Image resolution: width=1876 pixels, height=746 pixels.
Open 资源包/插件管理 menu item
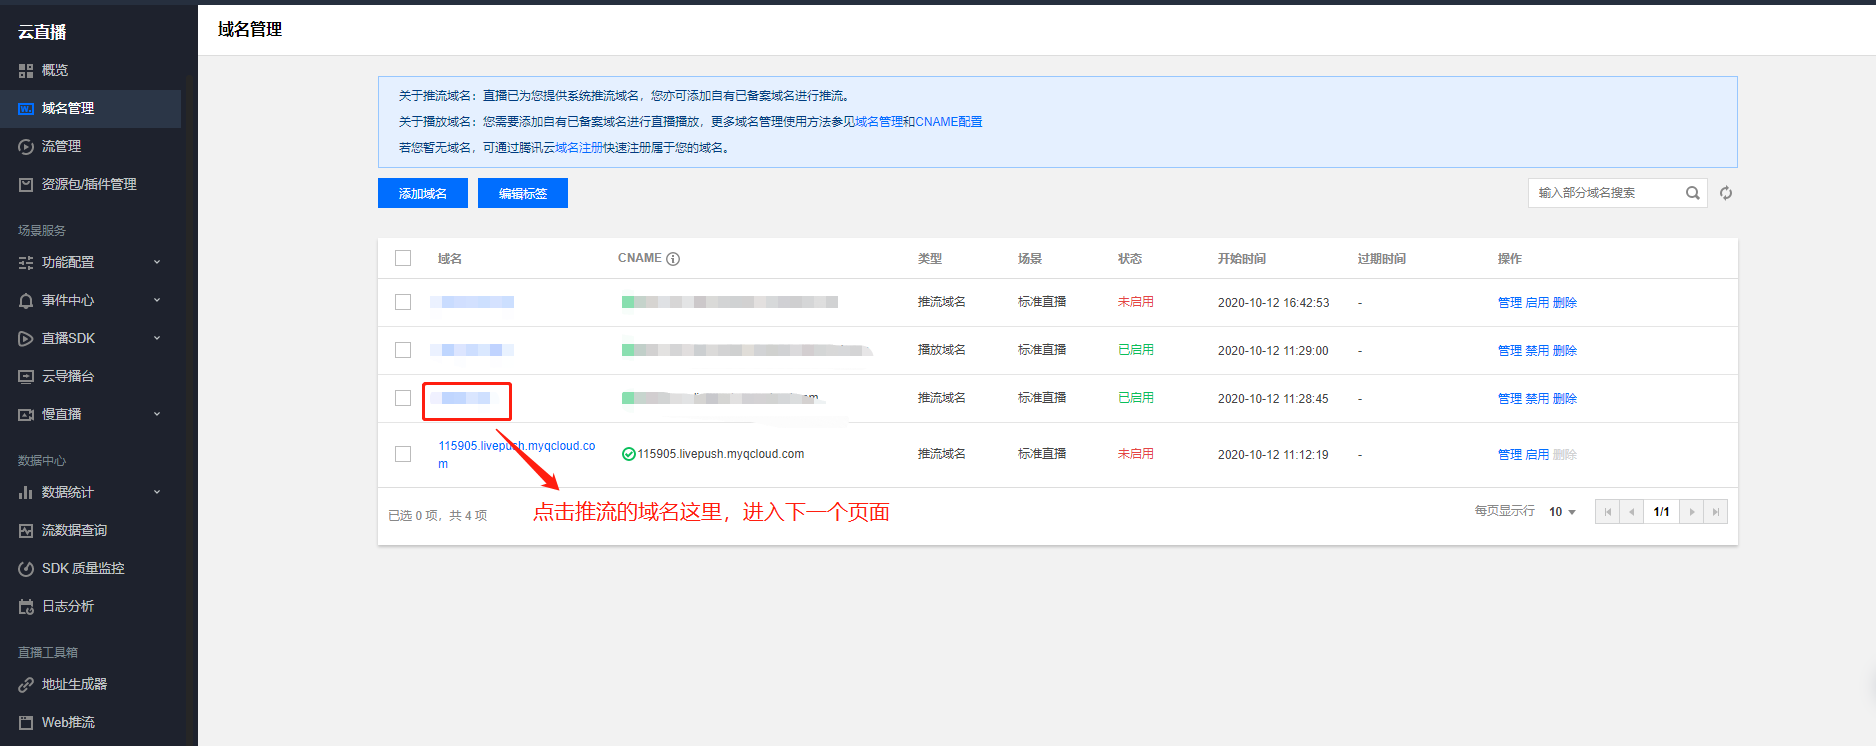[x=89, y=184]
